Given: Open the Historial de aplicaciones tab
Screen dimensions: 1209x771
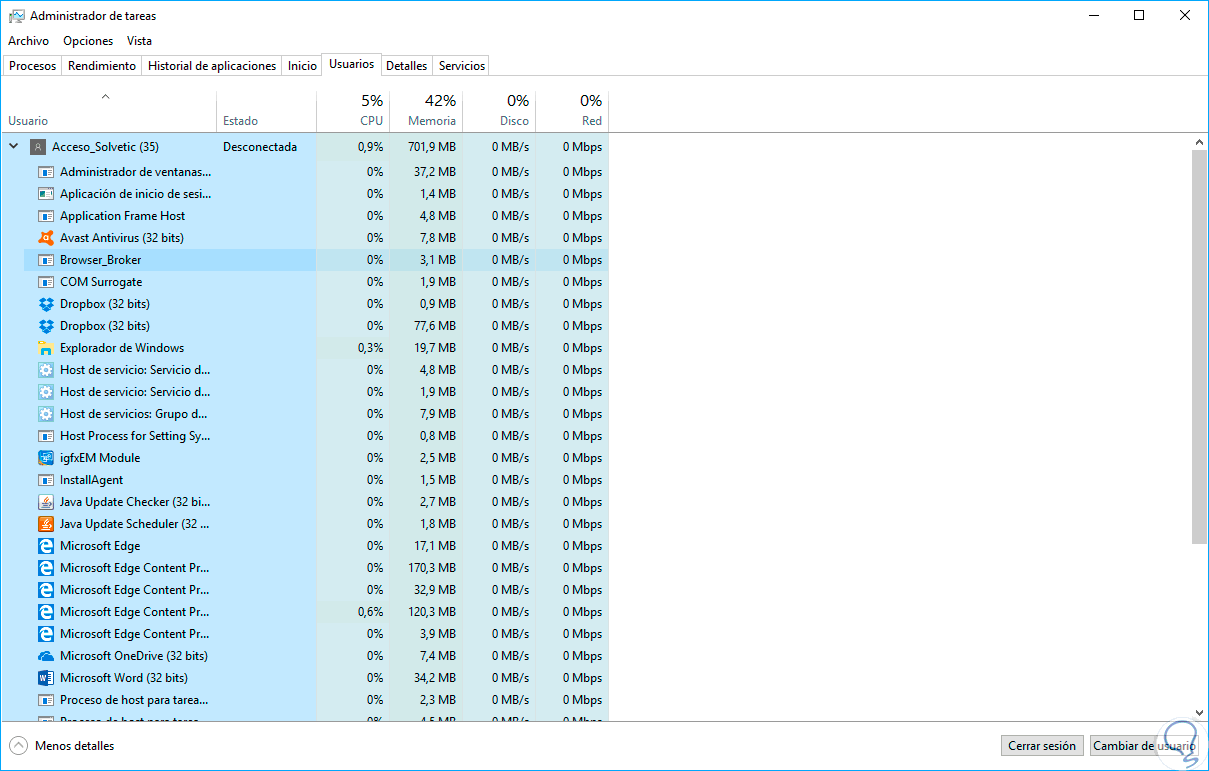Looking at the screenshot, I should 212,66.
